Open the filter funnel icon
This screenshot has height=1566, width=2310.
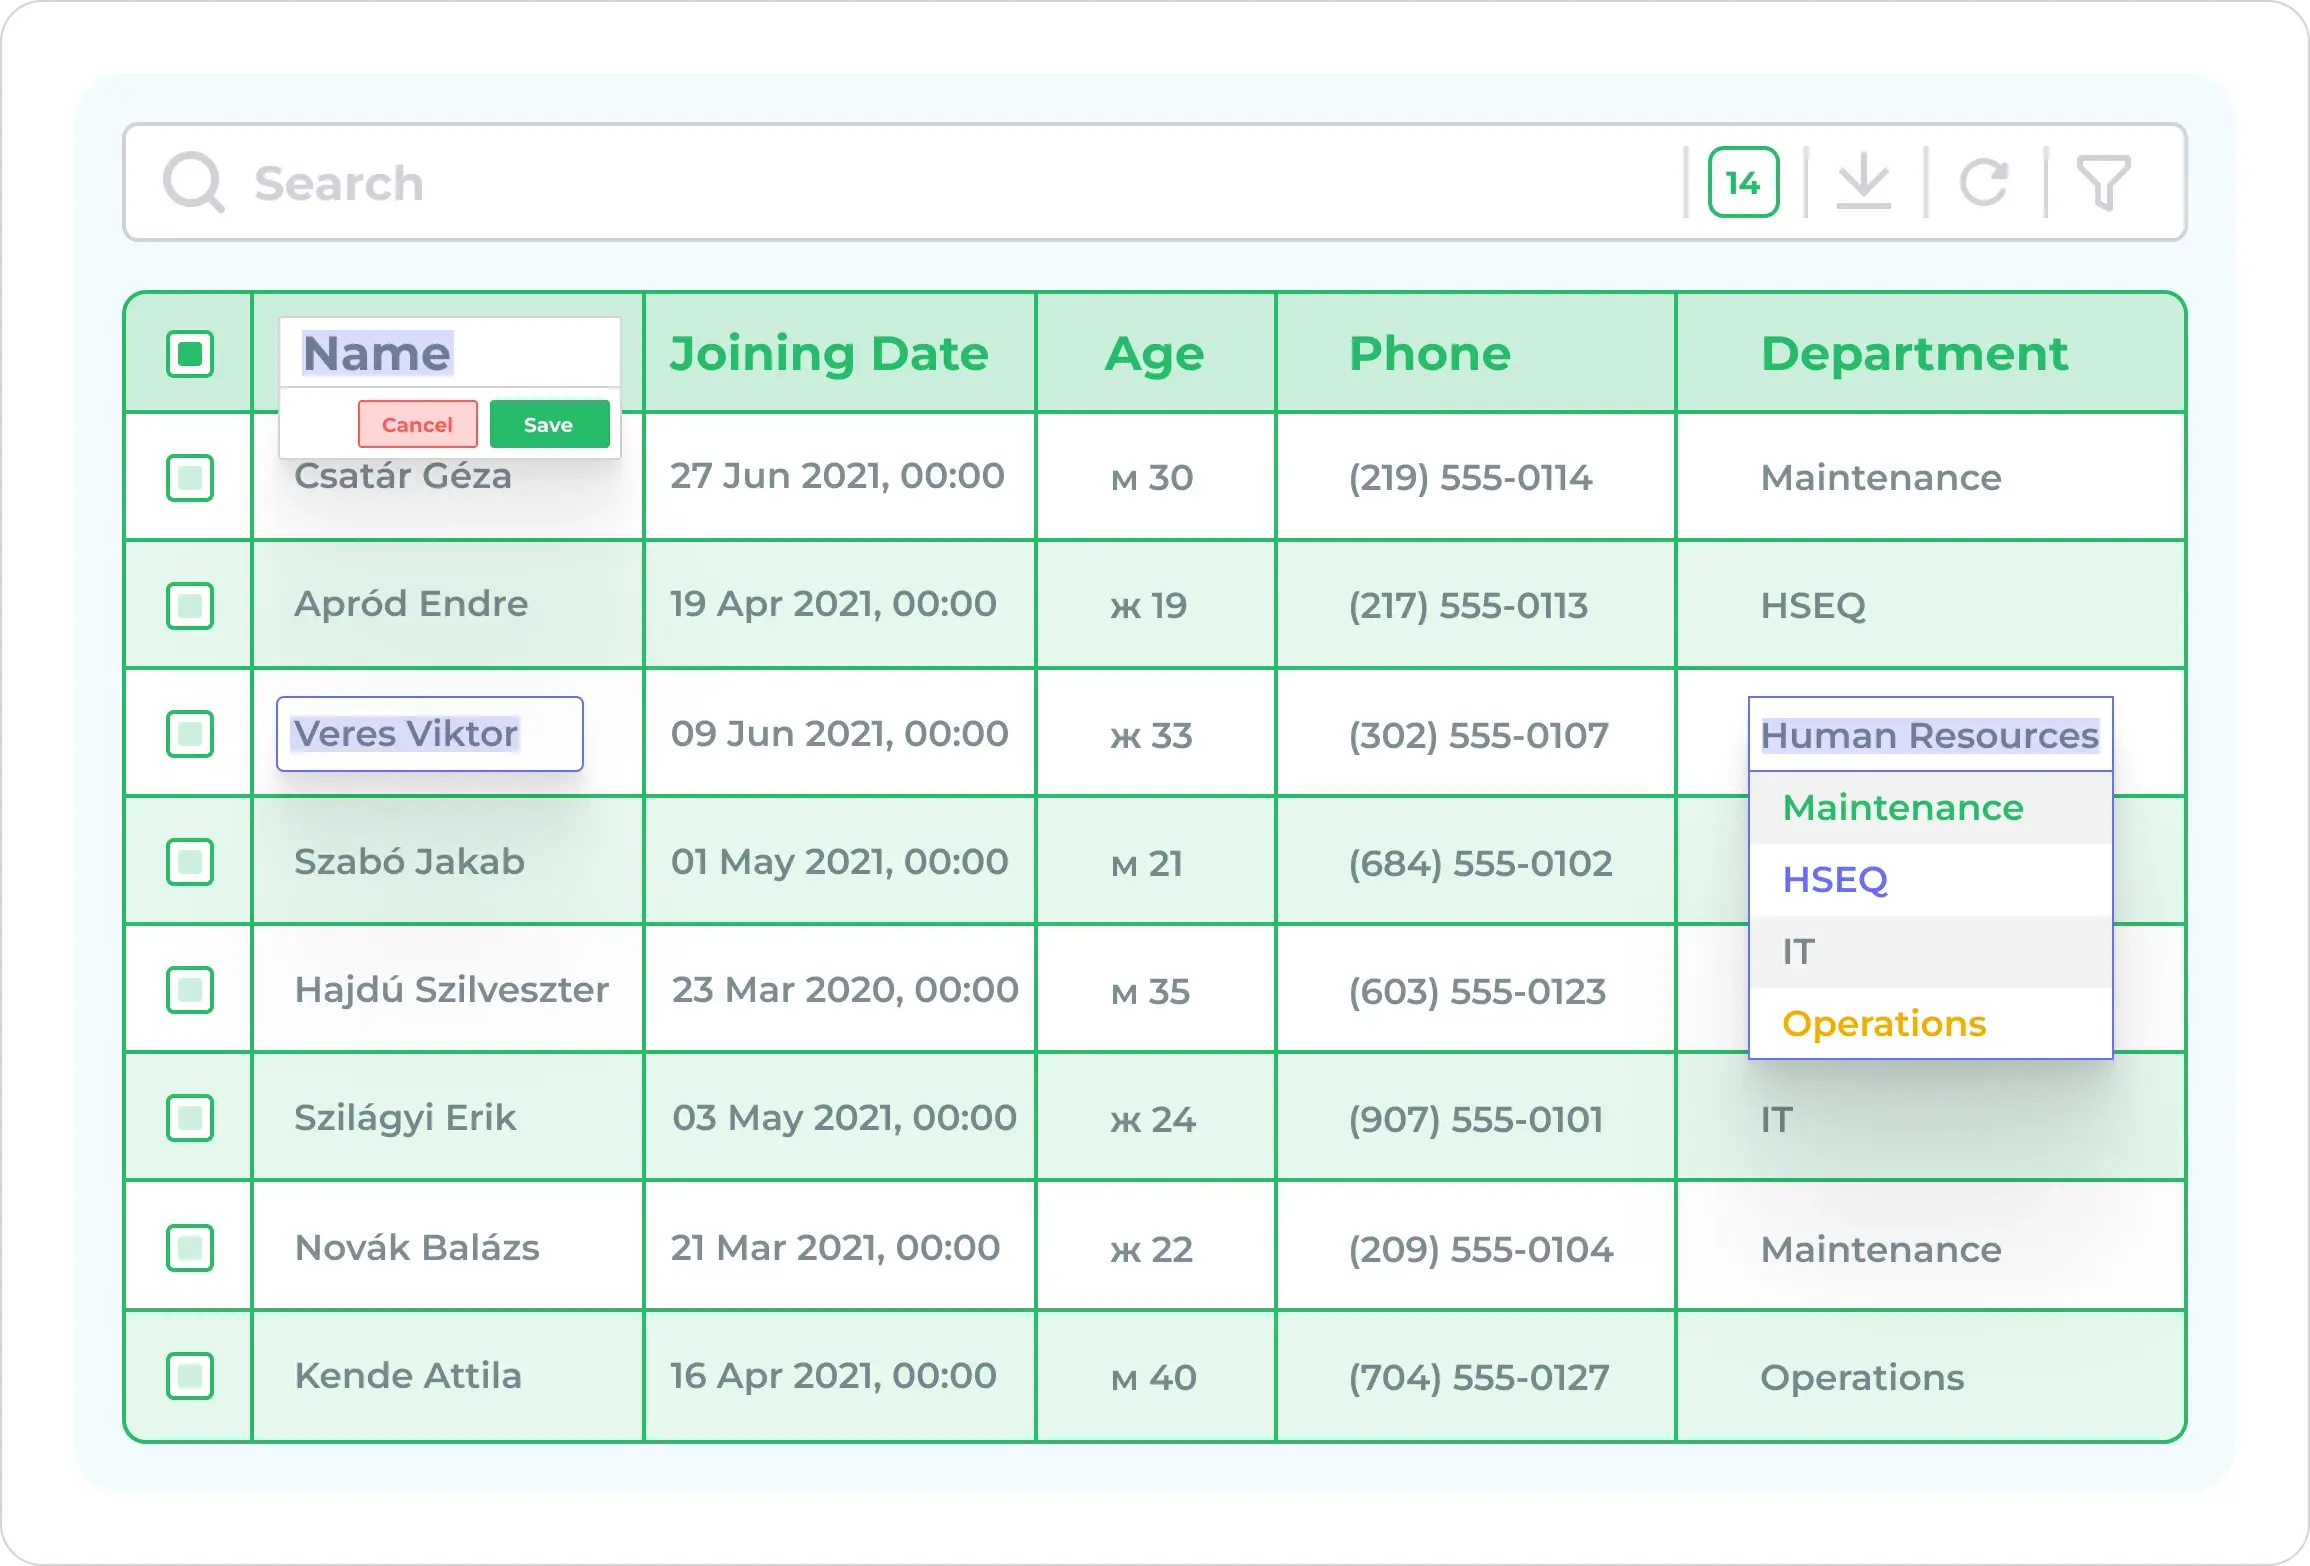[x=2103, y=183]
